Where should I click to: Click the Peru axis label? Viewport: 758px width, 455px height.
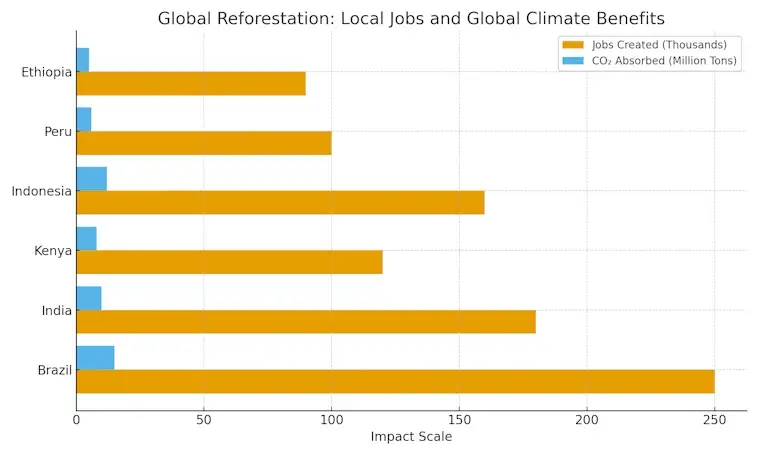pyautogui.click(x=58, y=132)
